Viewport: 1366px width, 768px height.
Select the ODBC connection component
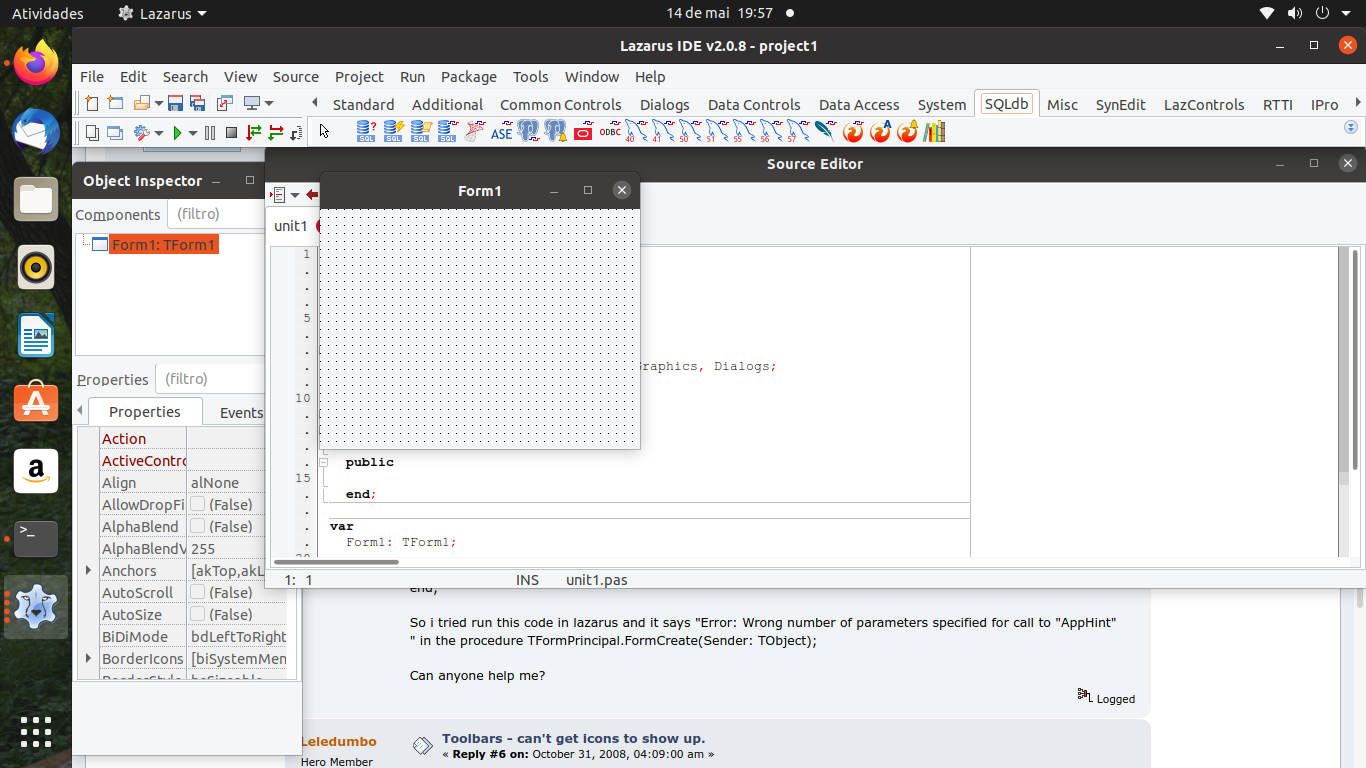610,131
